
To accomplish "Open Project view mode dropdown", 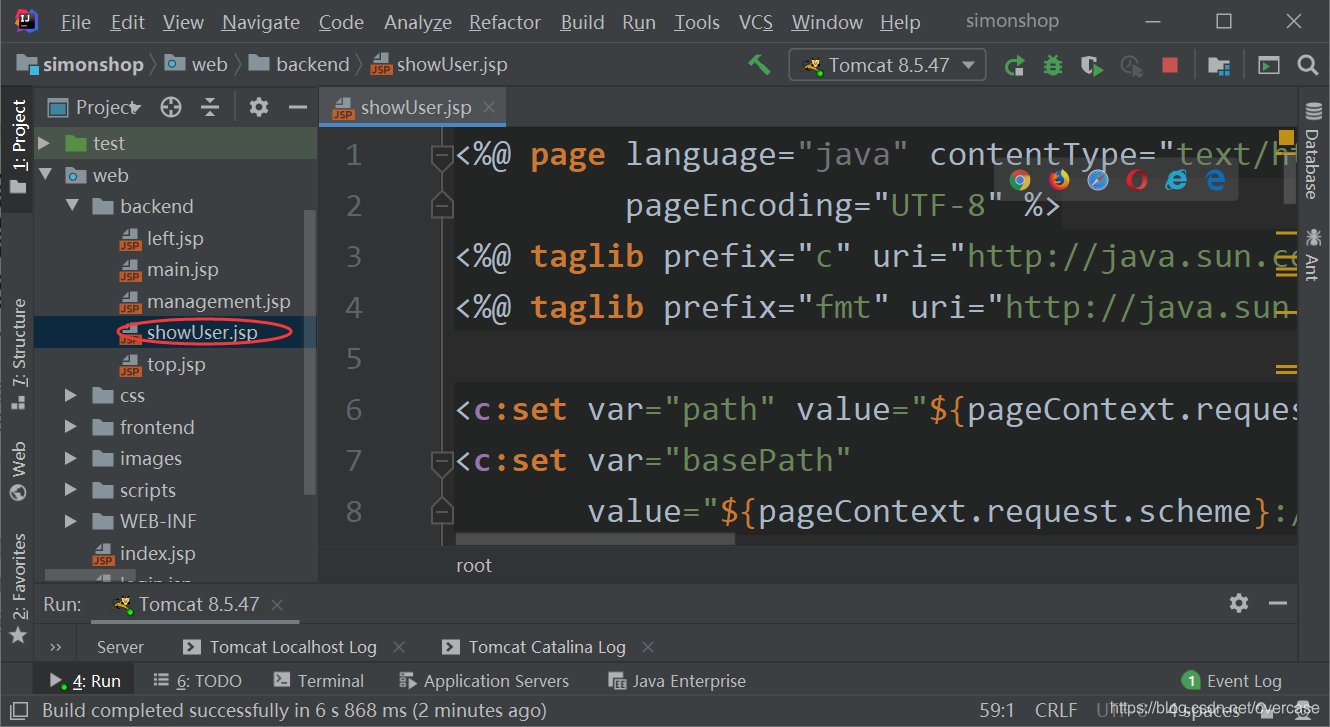I will (95, 107).
